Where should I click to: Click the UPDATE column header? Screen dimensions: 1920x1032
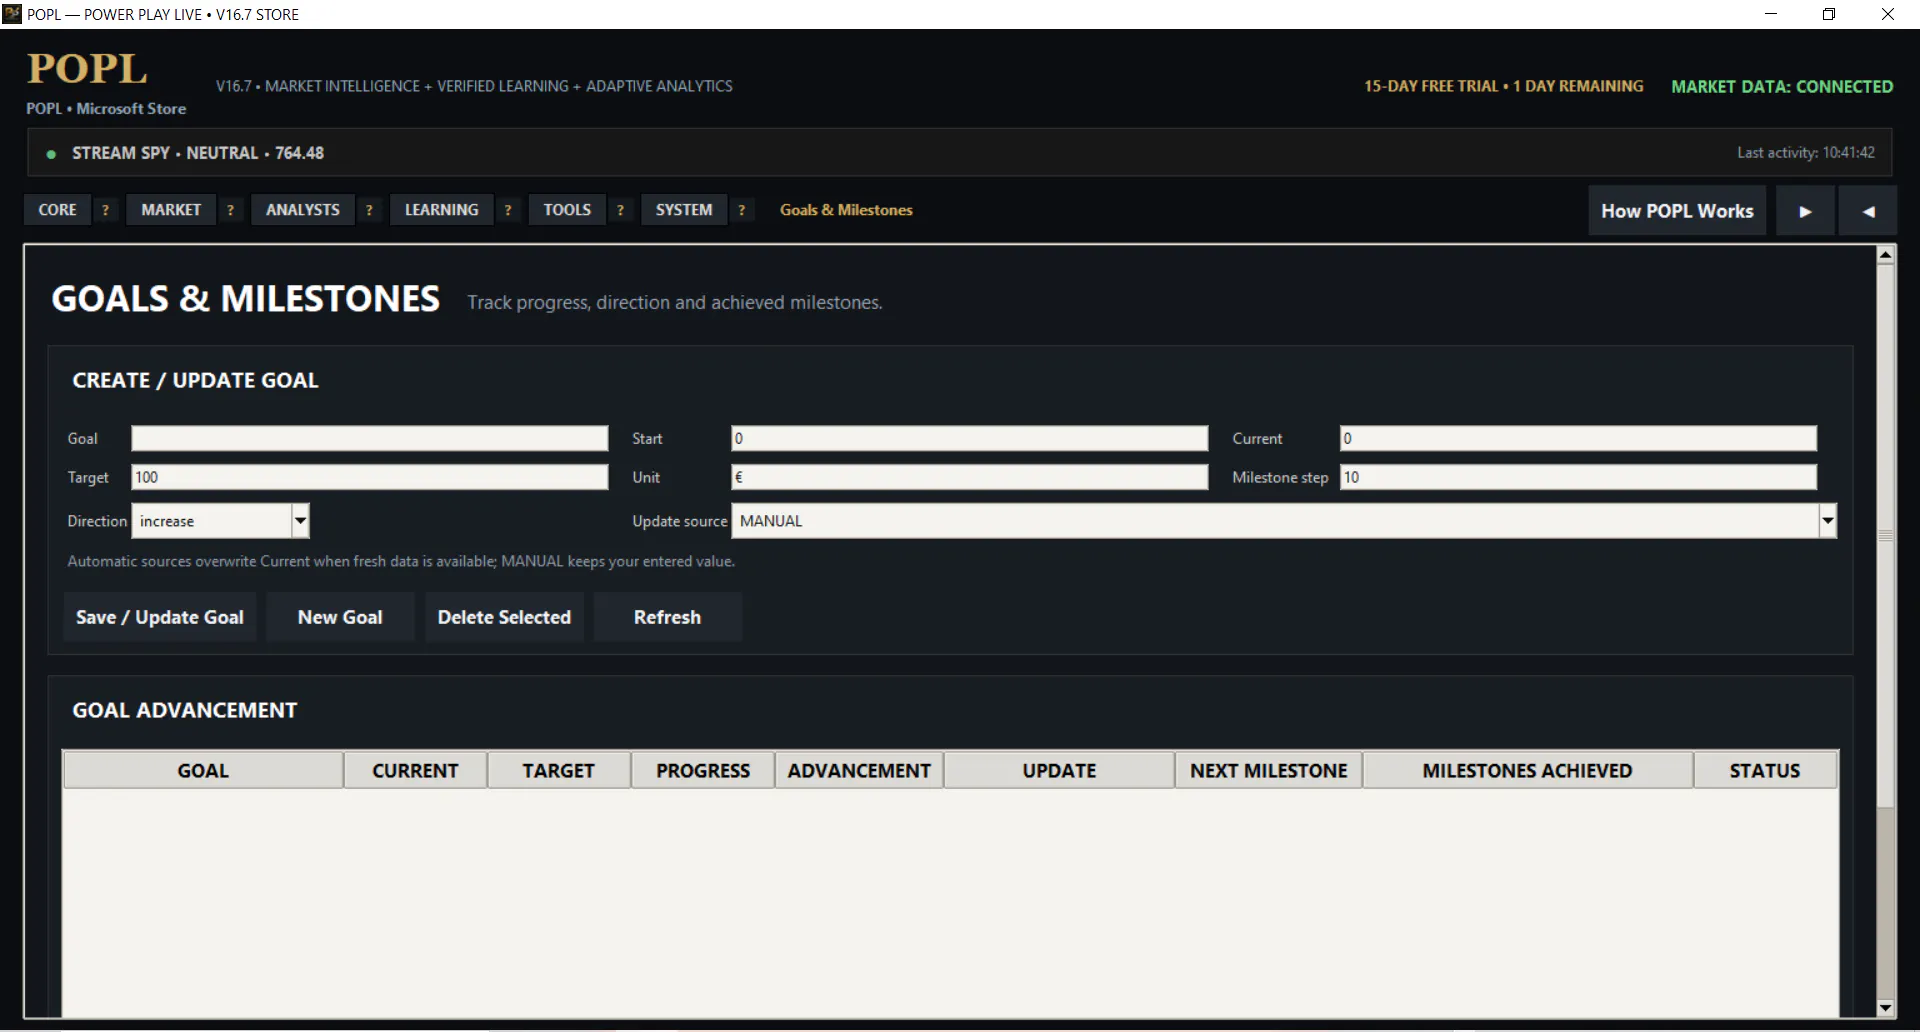click(x=1059, y=771)
